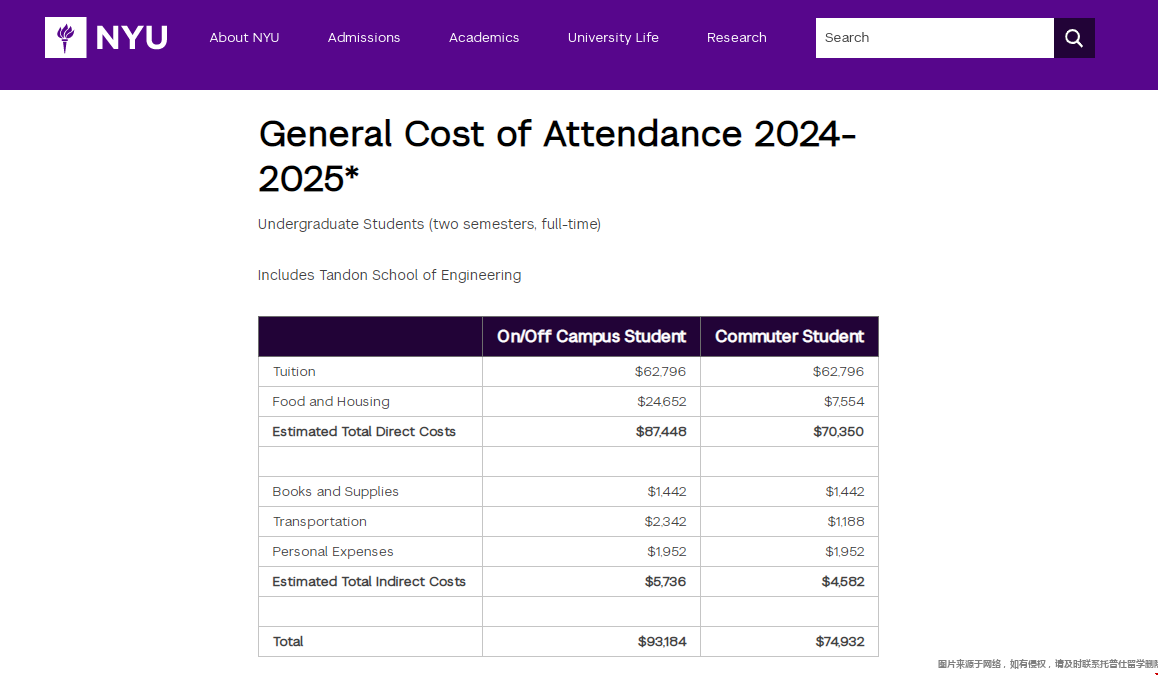1158x675 pixels.
Task: Select the 'Estimated Total Indirect Costs' label
Action: [369, 582]
